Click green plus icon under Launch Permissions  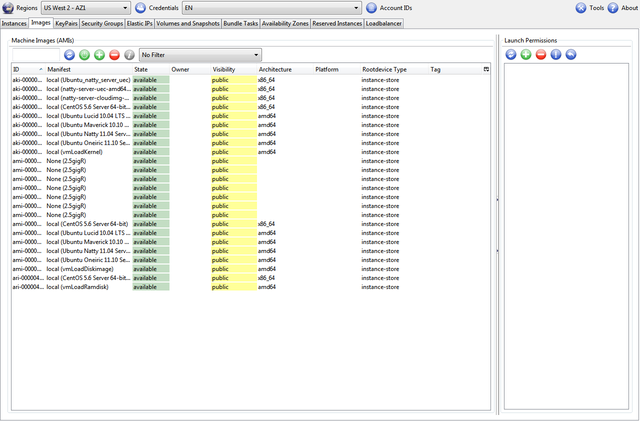[x=526, y=54]
